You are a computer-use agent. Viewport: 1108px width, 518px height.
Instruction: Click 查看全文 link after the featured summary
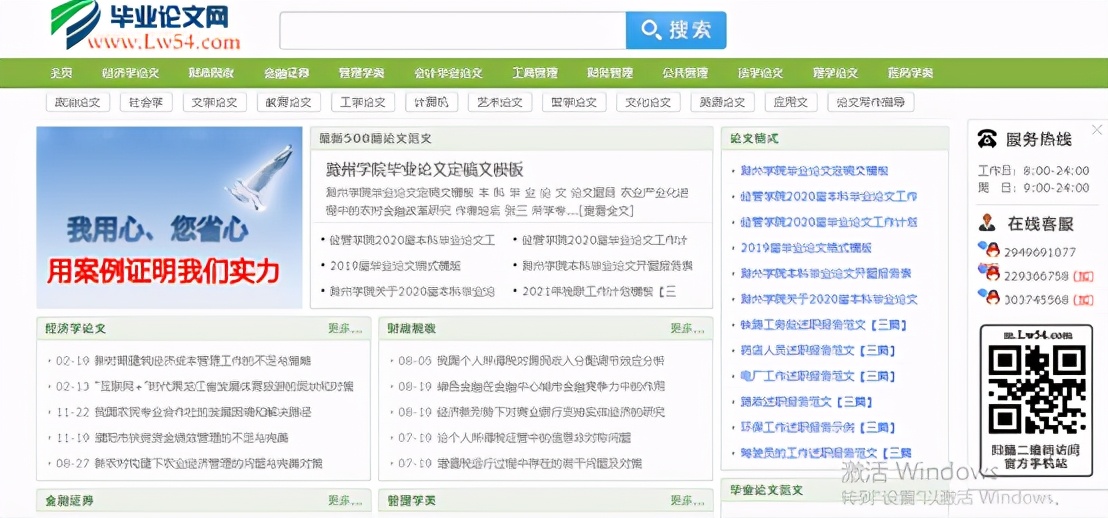click(x=605, y=211)
